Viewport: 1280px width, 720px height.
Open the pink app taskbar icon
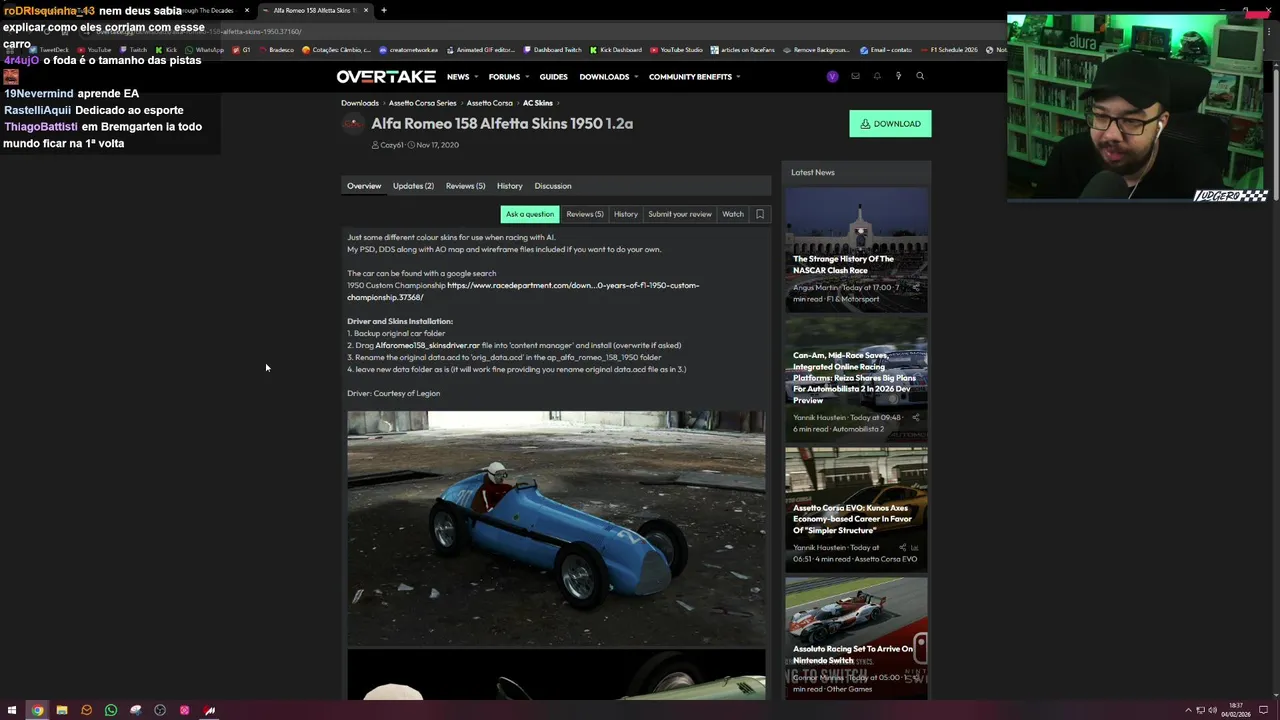[185, 710]
